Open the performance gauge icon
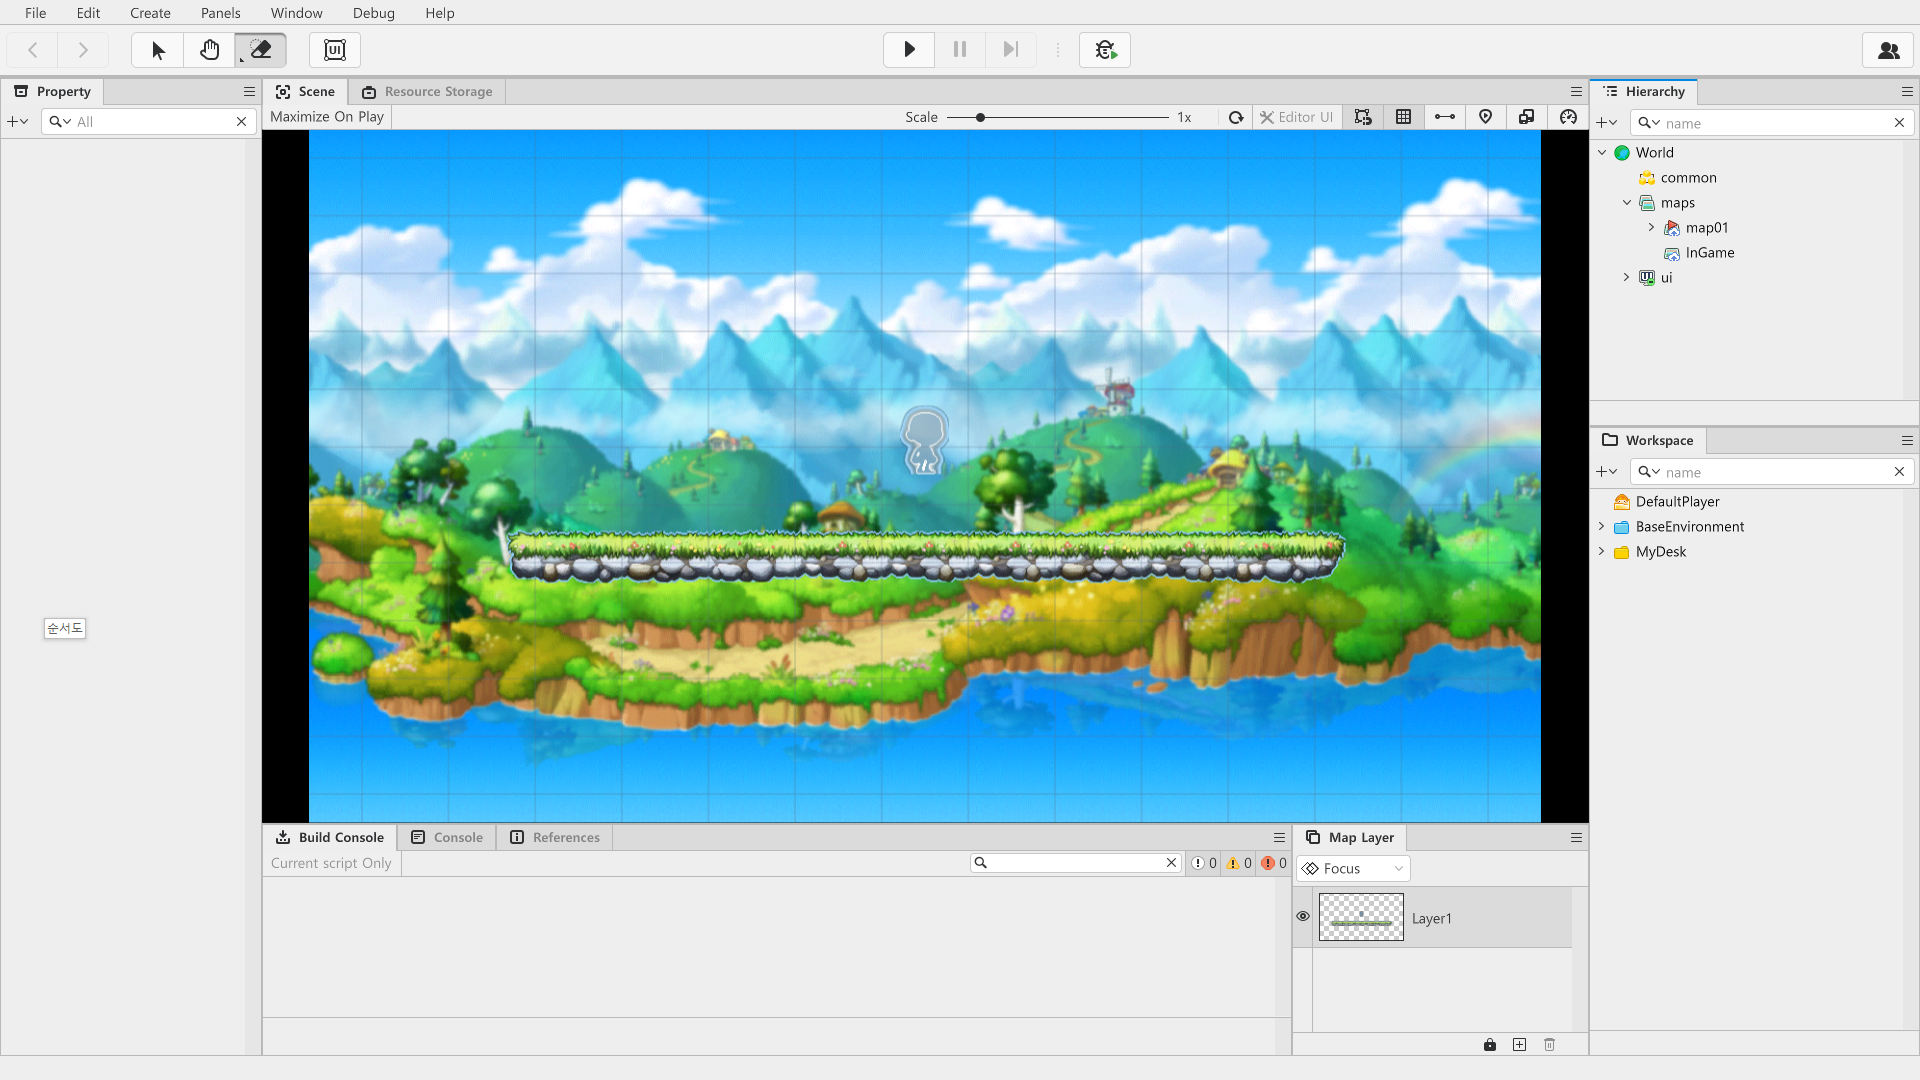1920x1080 pixels. pyautogui.click(x=1568, y=117)
